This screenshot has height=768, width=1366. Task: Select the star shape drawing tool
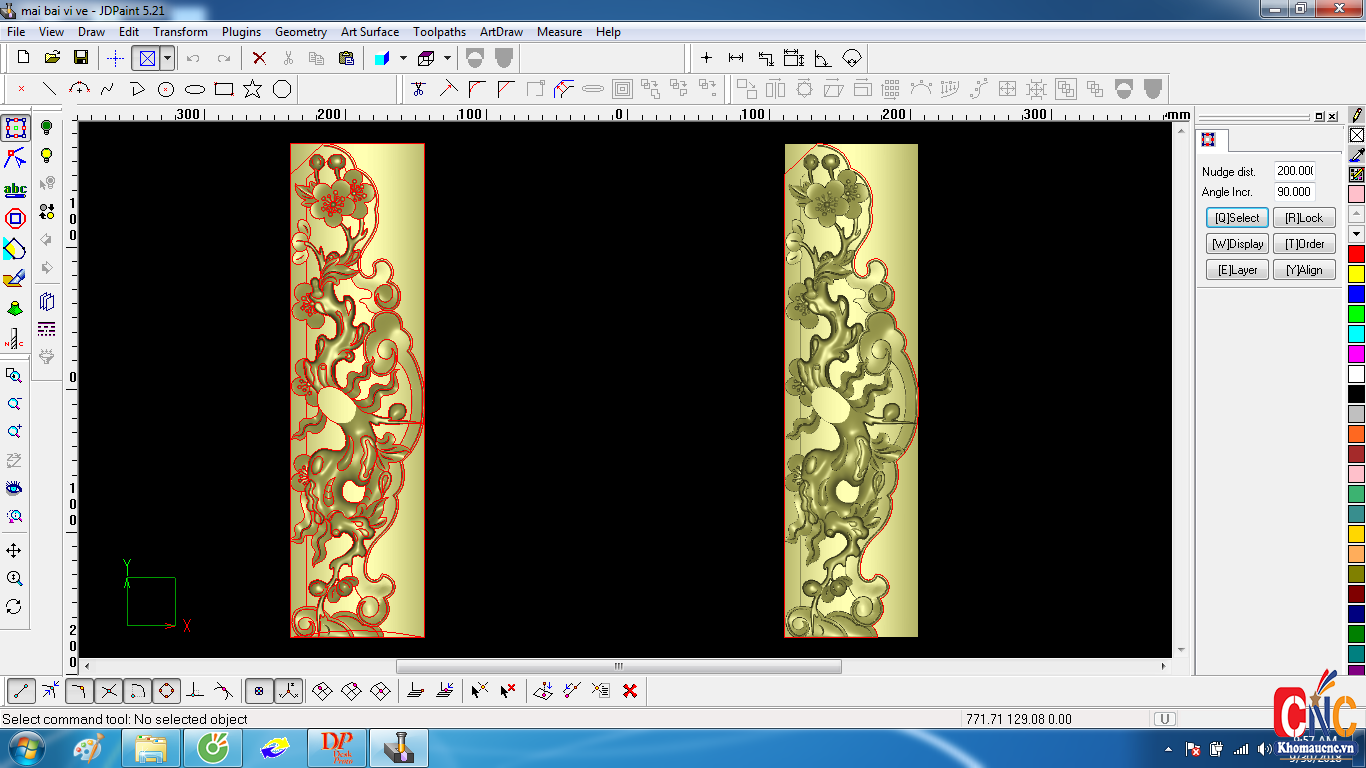[253, 89]
